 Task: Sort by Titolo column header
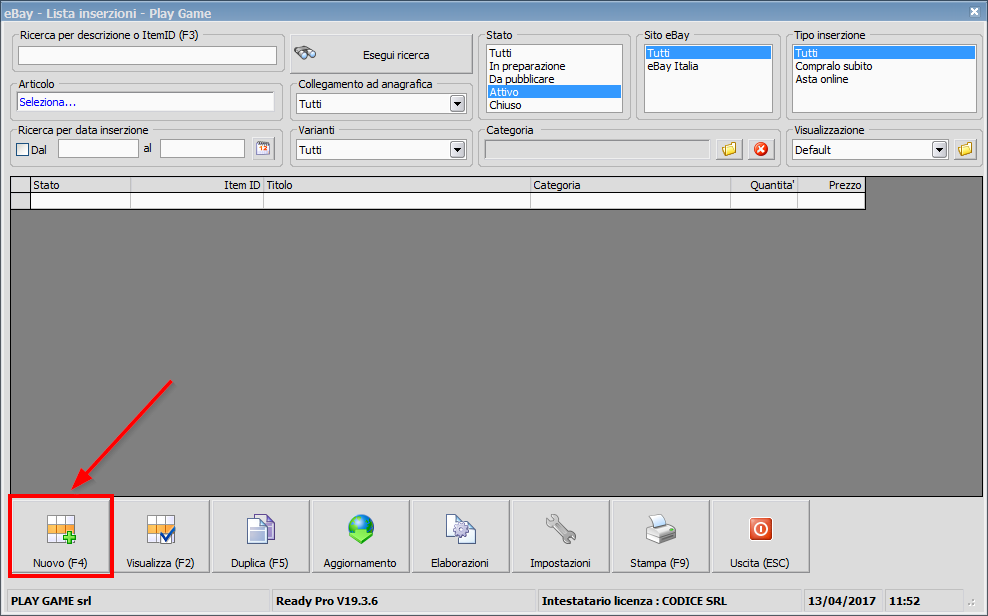[x=397, y=185]
